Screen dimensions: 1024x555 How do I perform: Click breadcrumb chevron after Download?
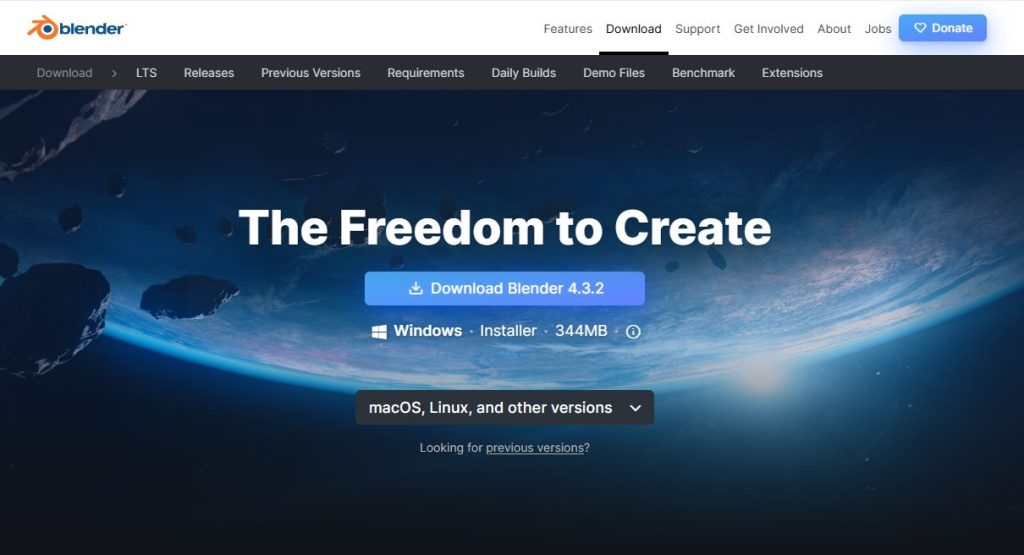pyautogui.click(x=114, y=73)
